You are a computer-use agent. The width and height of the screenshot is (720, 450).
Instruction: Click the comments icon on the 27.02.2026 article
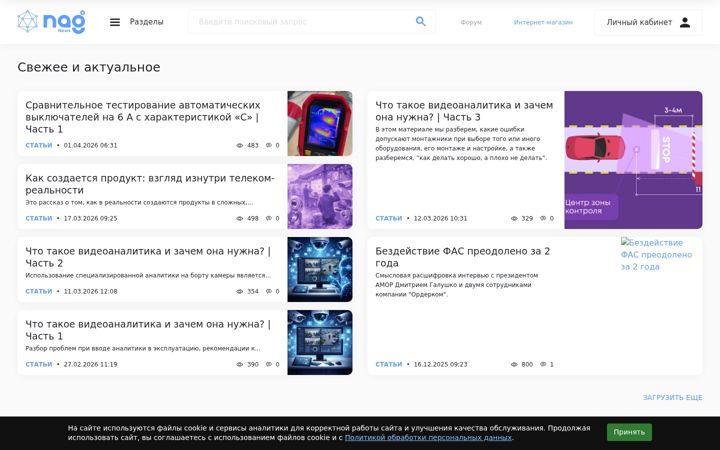click(x=269, y=364)
